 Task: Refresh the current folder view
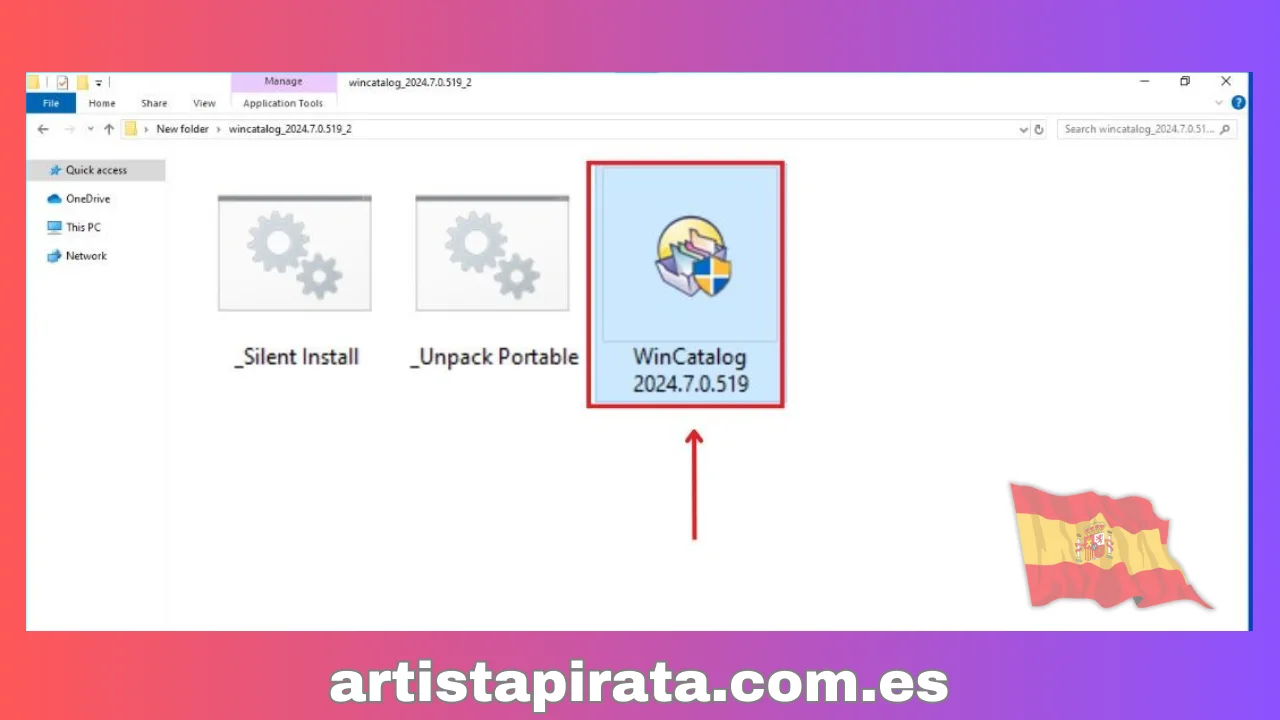[1039, 129]
